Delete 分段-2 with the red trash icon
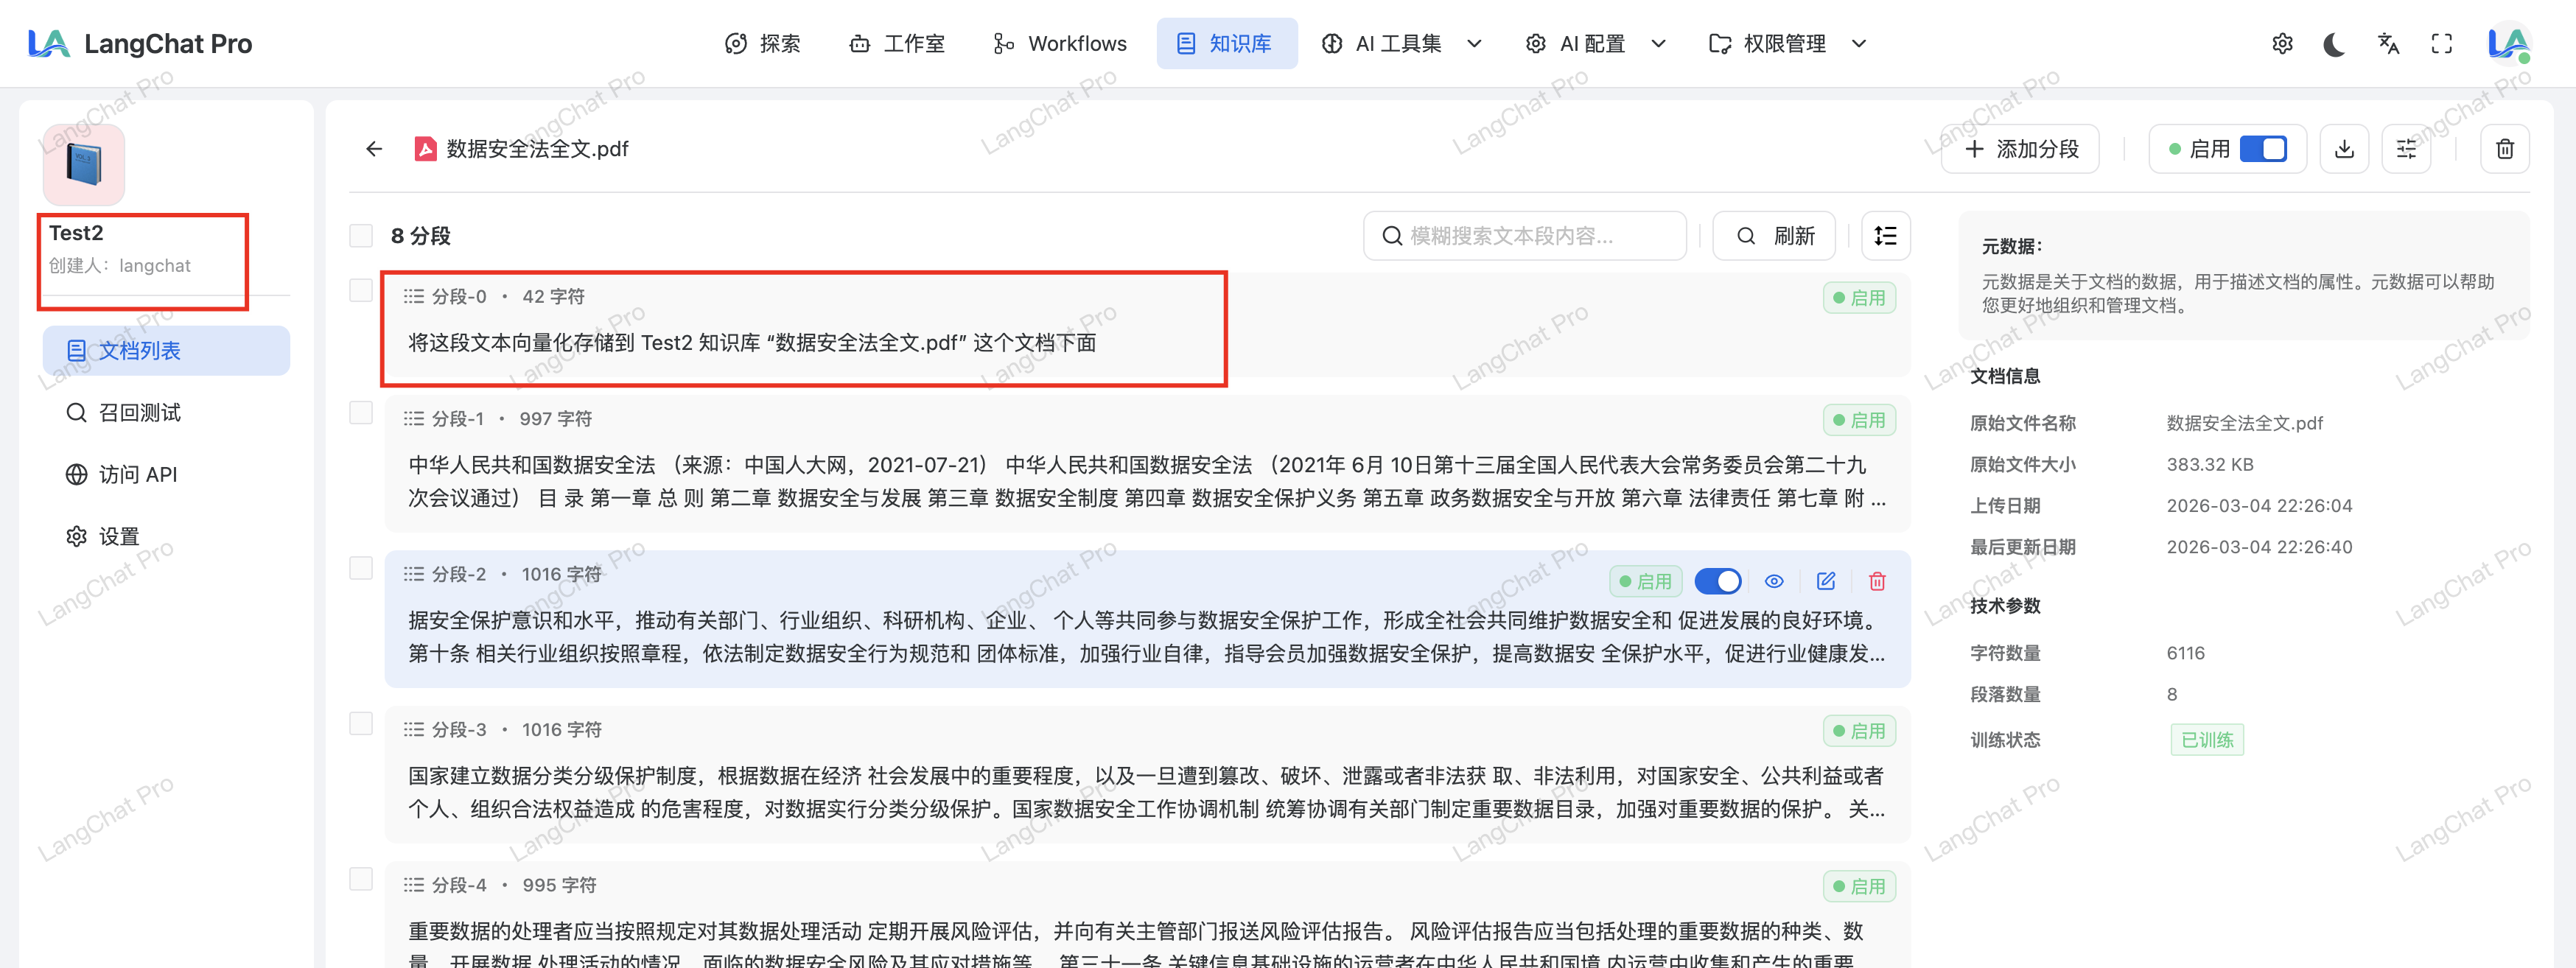 coord(1877,581)
